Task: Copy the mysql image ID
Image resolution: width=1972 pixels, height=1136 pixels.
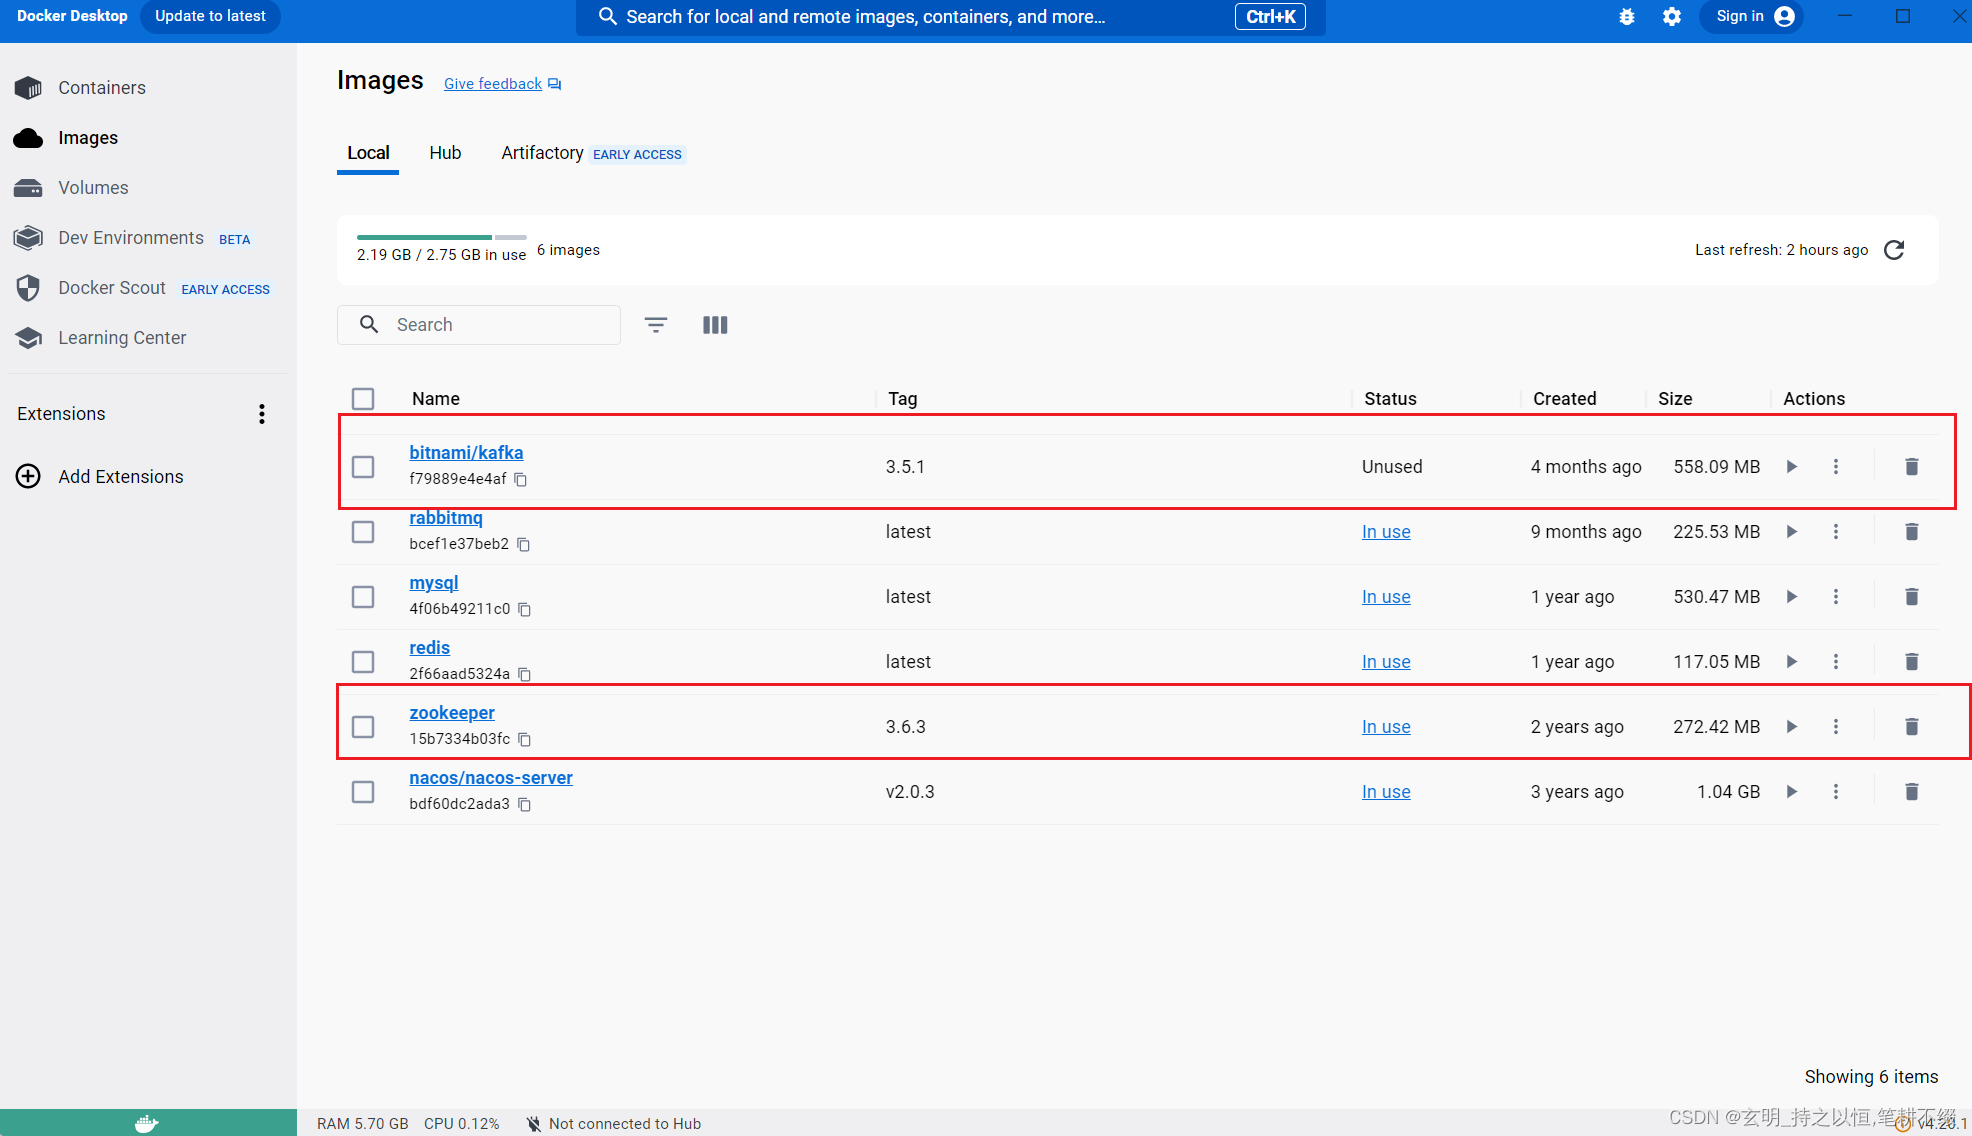Action: tap(524, 609)
